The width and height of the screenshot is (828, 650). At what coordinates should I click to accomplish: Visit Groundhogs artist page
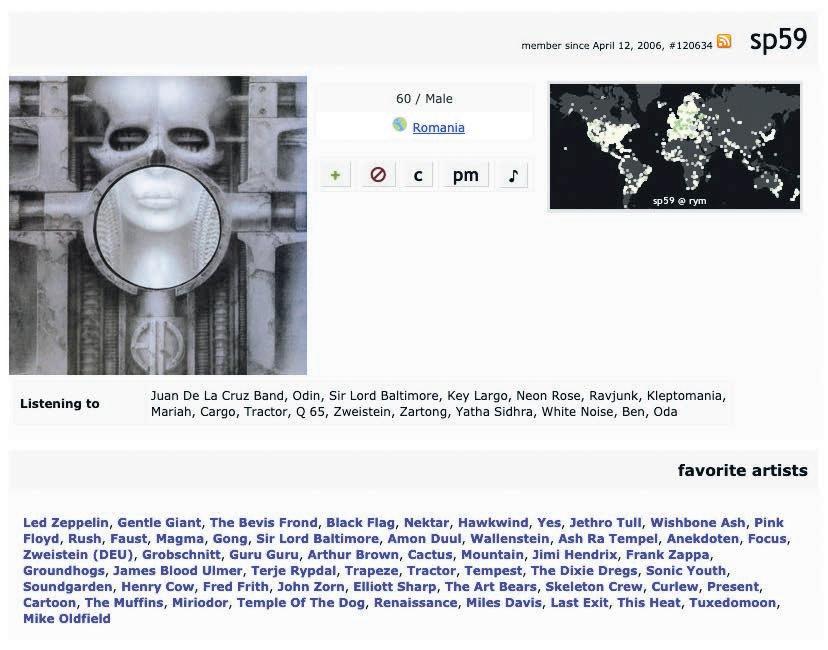tap(64, 571)
